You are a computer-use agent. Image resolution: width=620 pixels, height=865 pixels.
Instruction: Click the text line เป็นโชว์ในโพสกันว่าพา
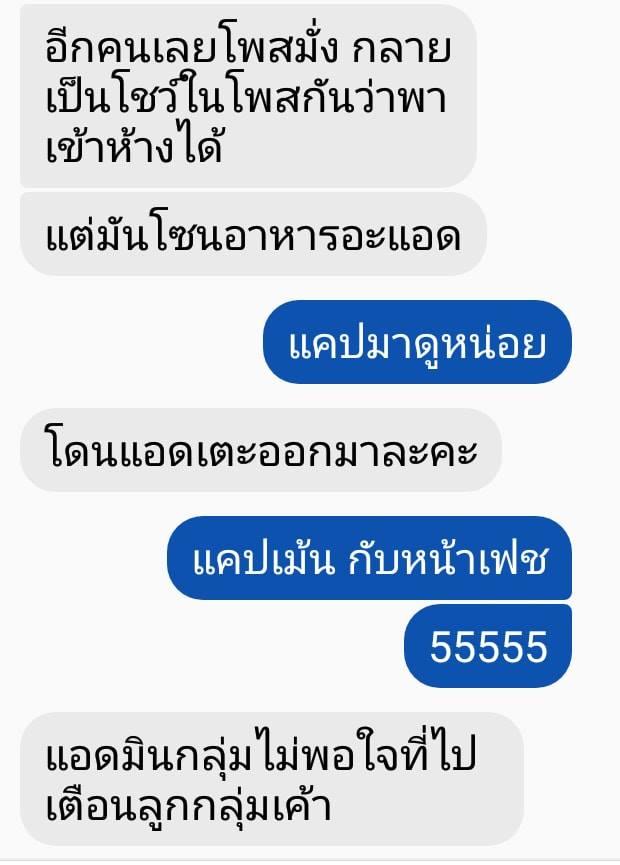click(x=246, y=97)
